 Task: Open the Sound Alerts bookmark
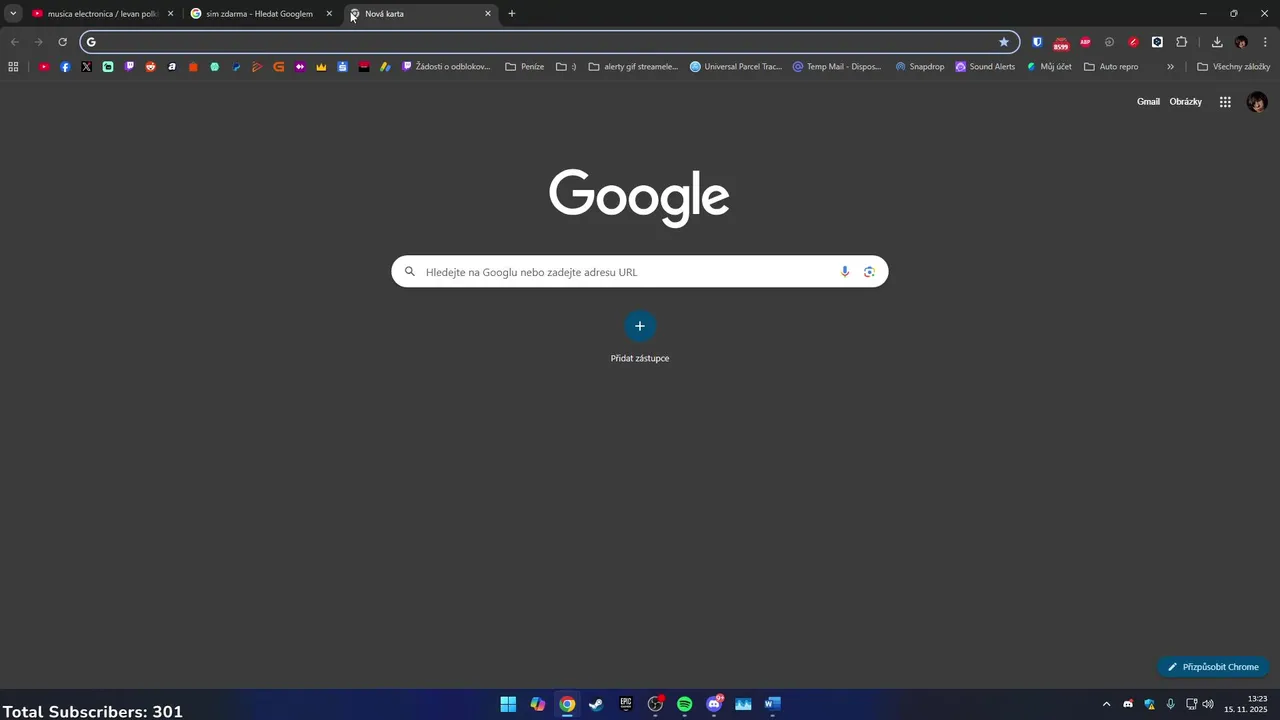pyautogui.click(x=985, y=67)
